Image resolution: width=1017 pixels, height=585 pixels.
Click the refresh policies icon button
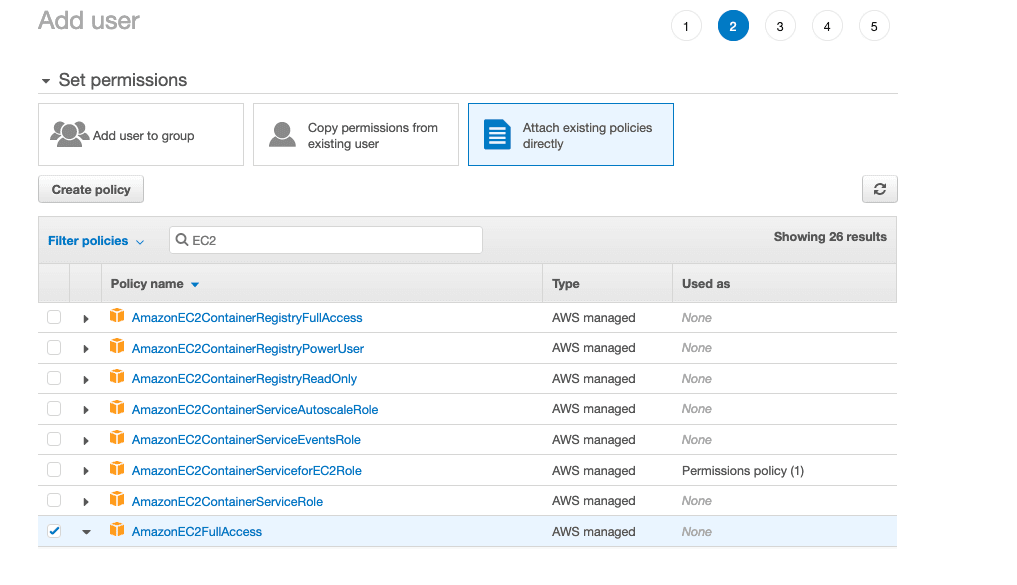coord(879,189)
